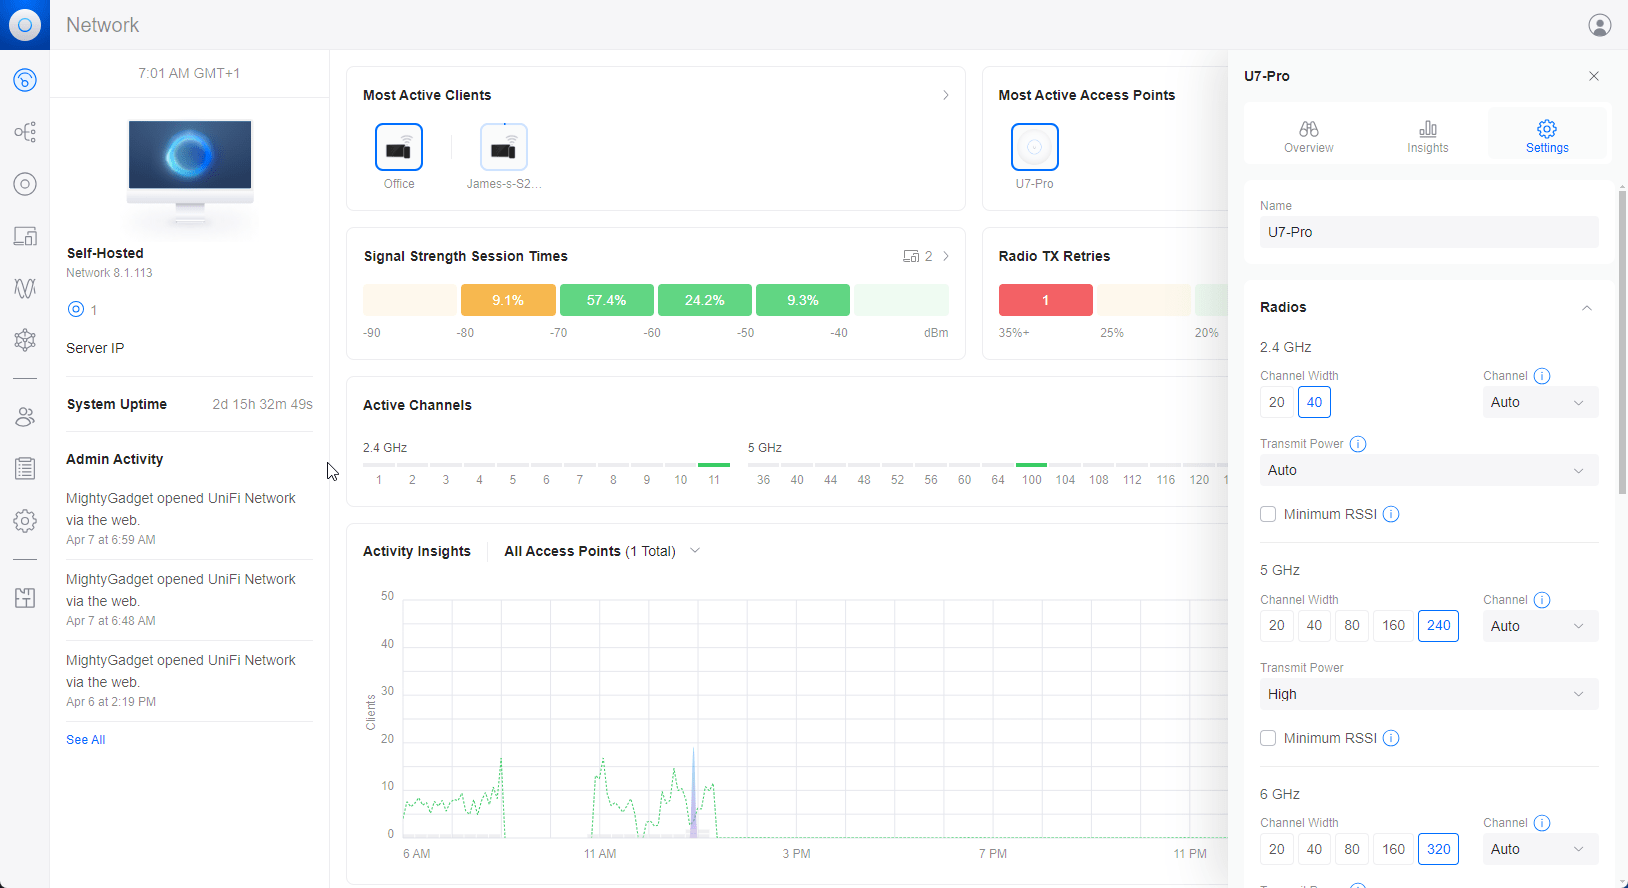This screenshot has height=888, width=1628.
Task: Enable Minimum RSSI for 2.4 GHz
Action: pyautogui.click(x=1268, y=514)
